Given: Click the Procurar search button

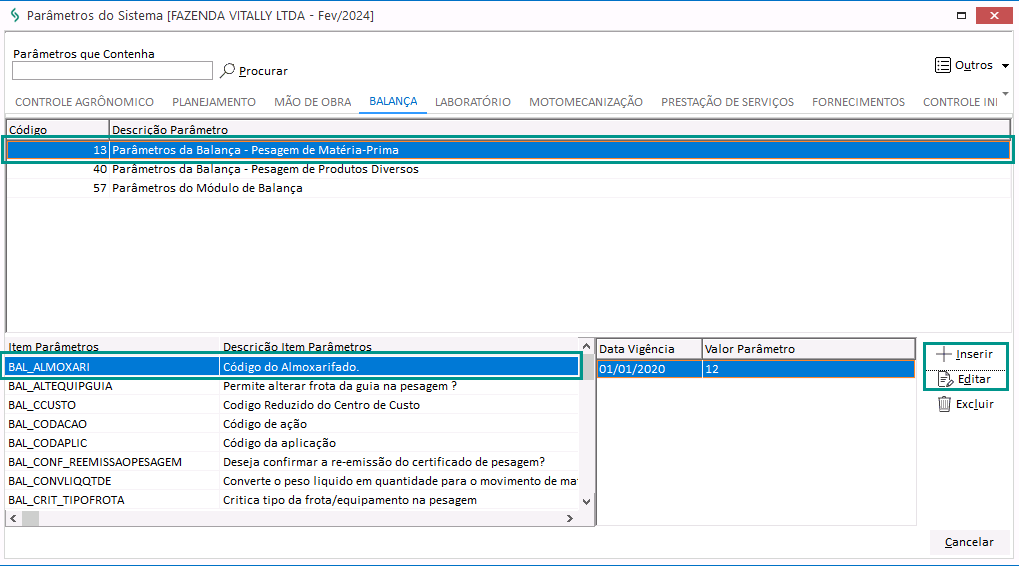Looking at the screenshot, I should pyautogui.click(x=254, y=71).
